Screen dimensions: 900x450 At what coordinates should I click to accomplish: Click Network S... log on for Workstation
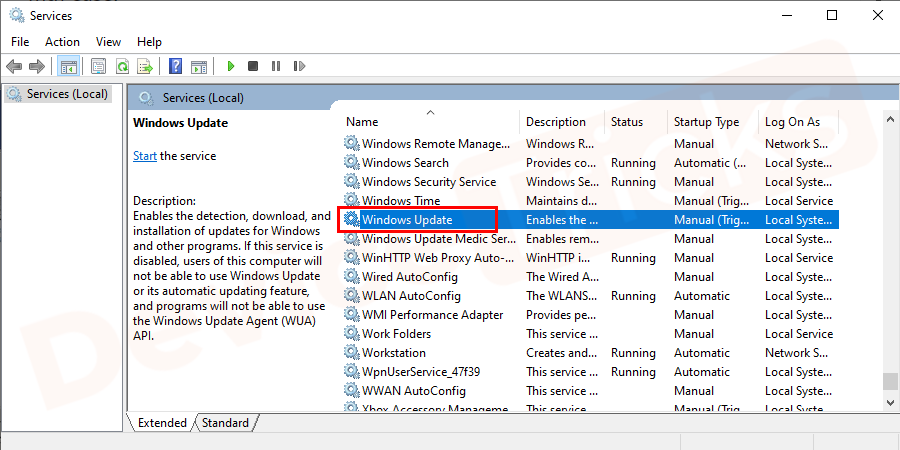796,353
